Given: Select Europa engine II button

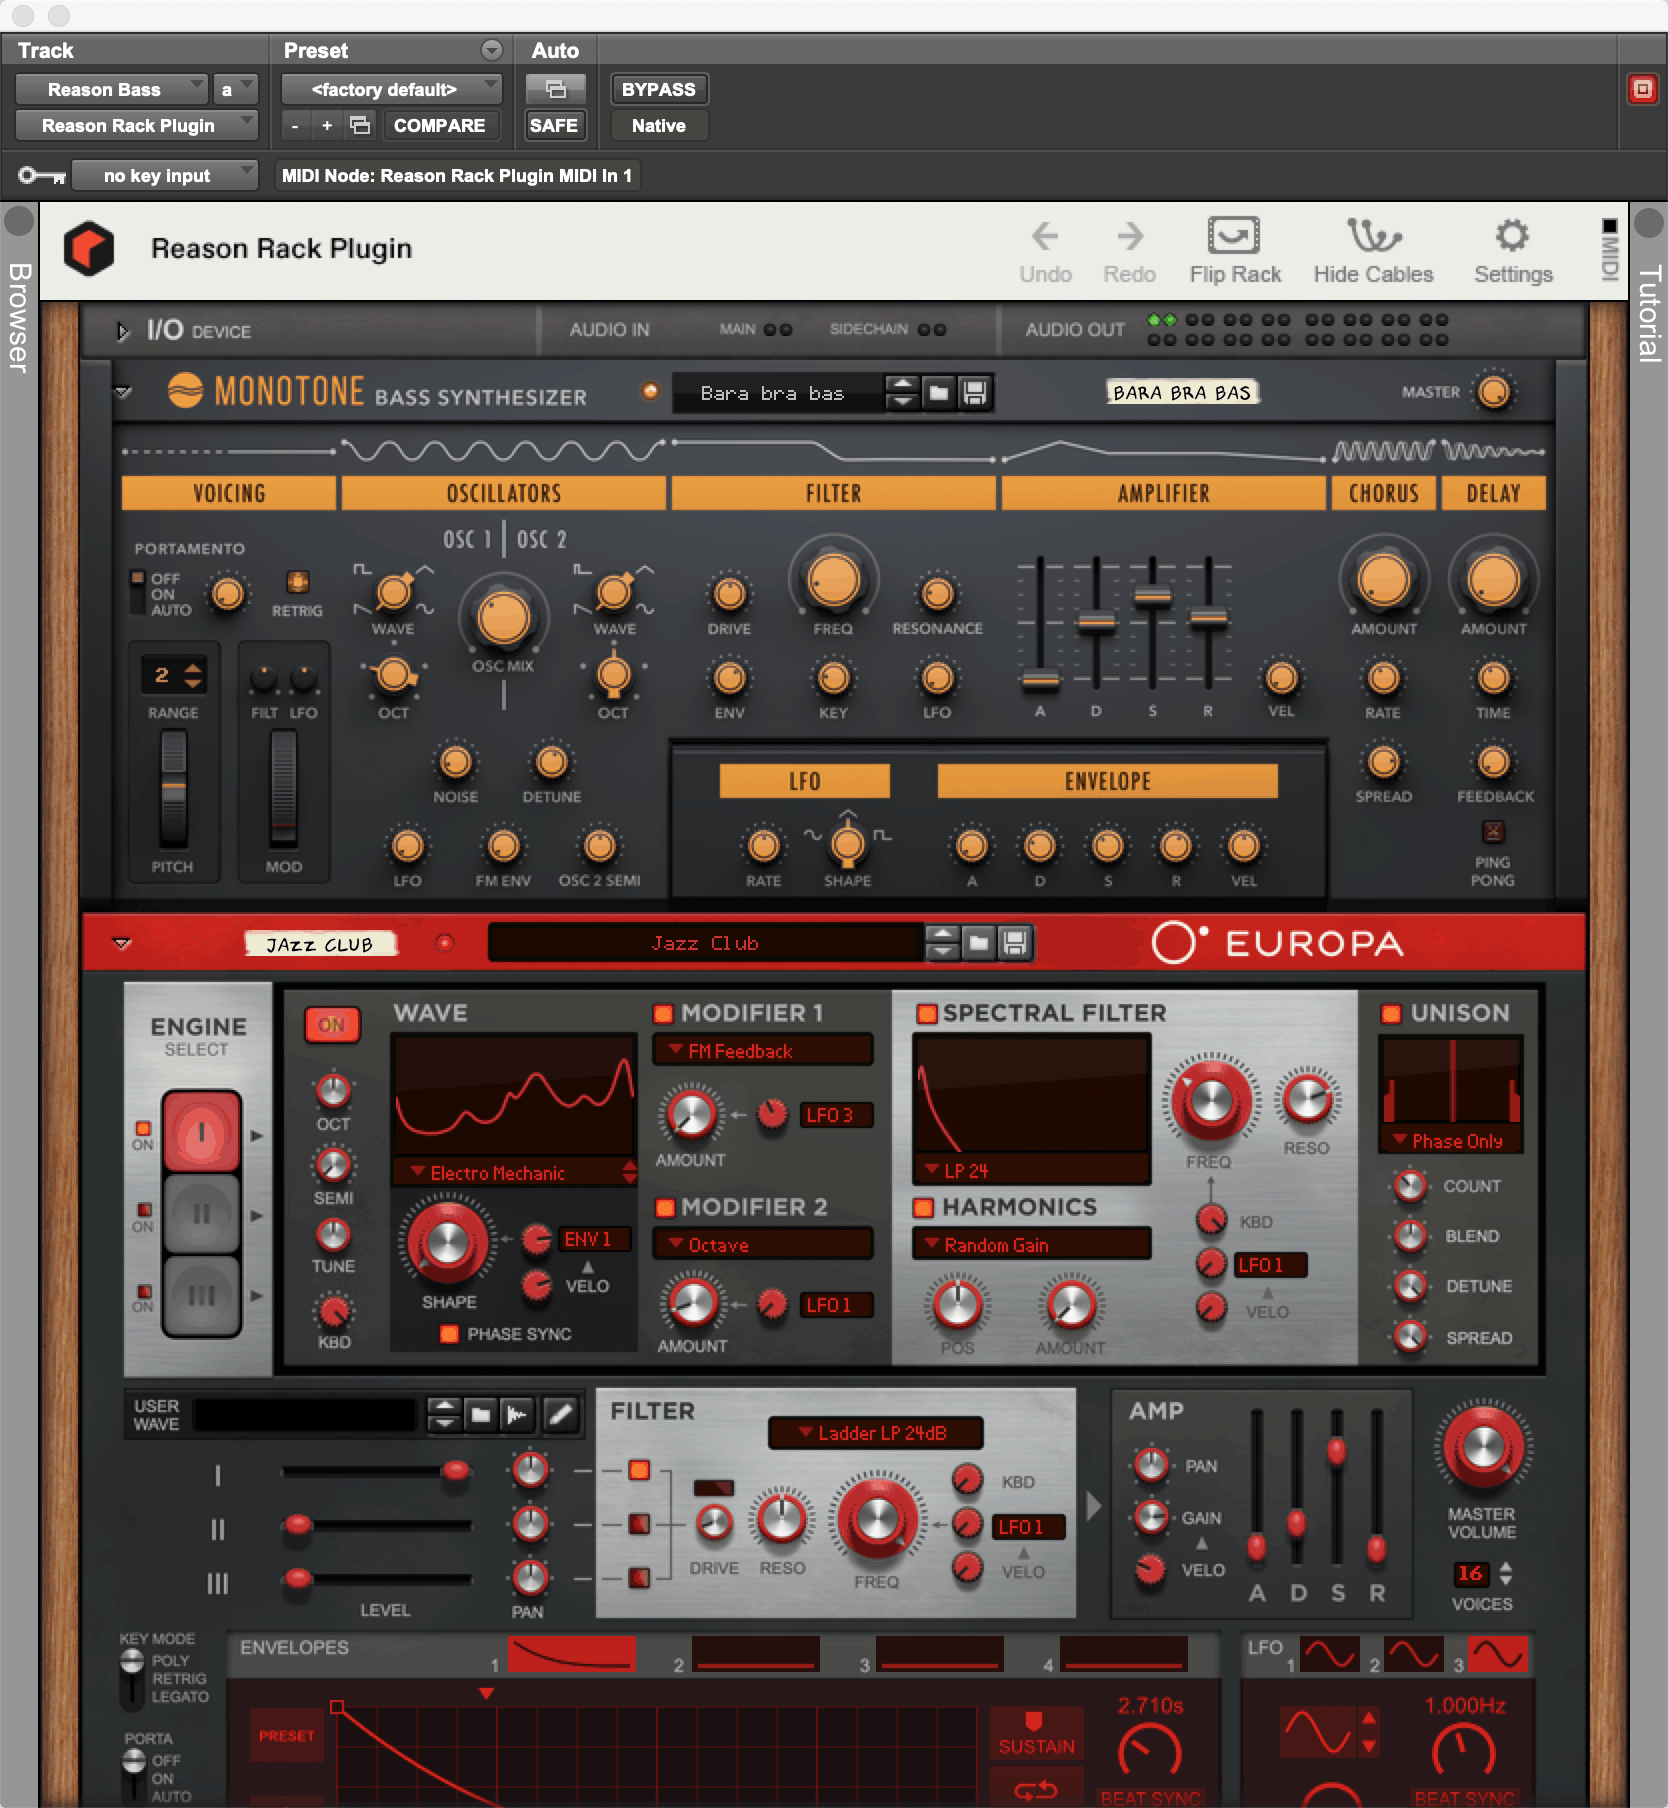Looking at the screenshot, I should tap(201, 1214).
